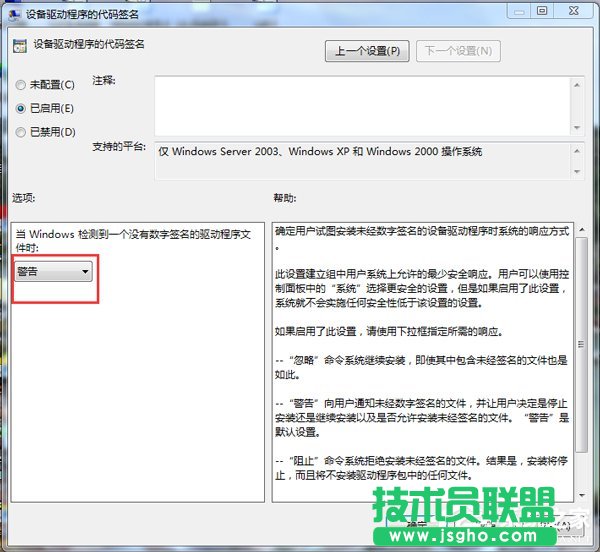This screenshot has height=552, width=600.
Task: Click the help paragraph starting with "阻止"
Action: click(x=421, y=468)
